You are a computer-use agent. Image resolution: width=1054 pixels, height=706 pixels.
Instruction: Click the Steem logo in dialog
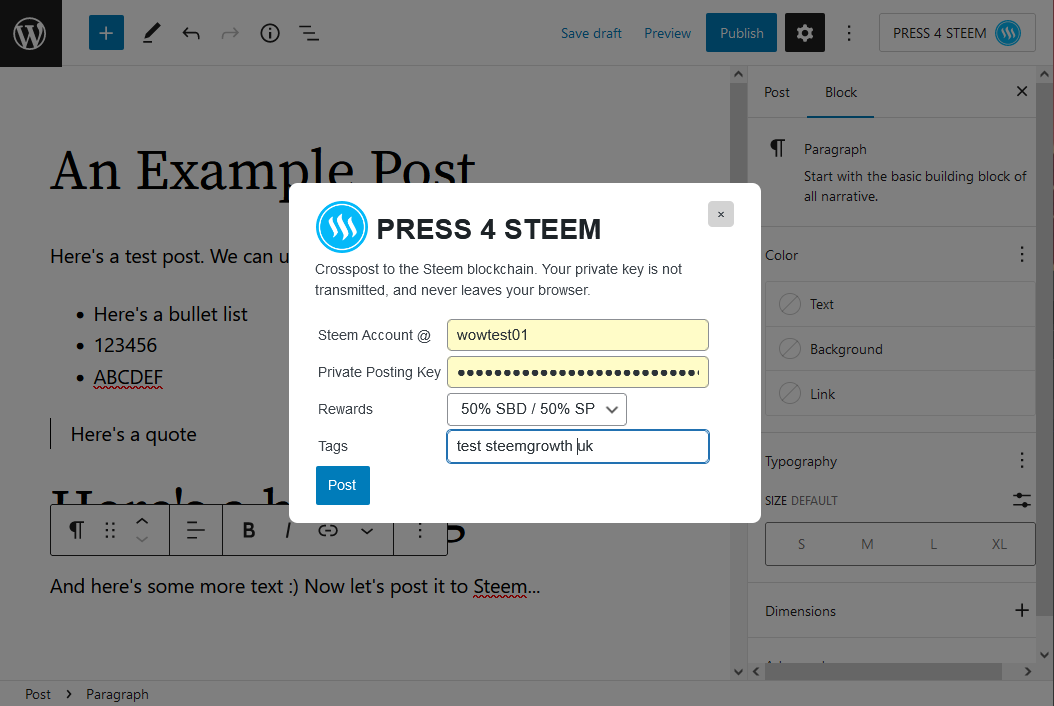click(x=341, y=227)
